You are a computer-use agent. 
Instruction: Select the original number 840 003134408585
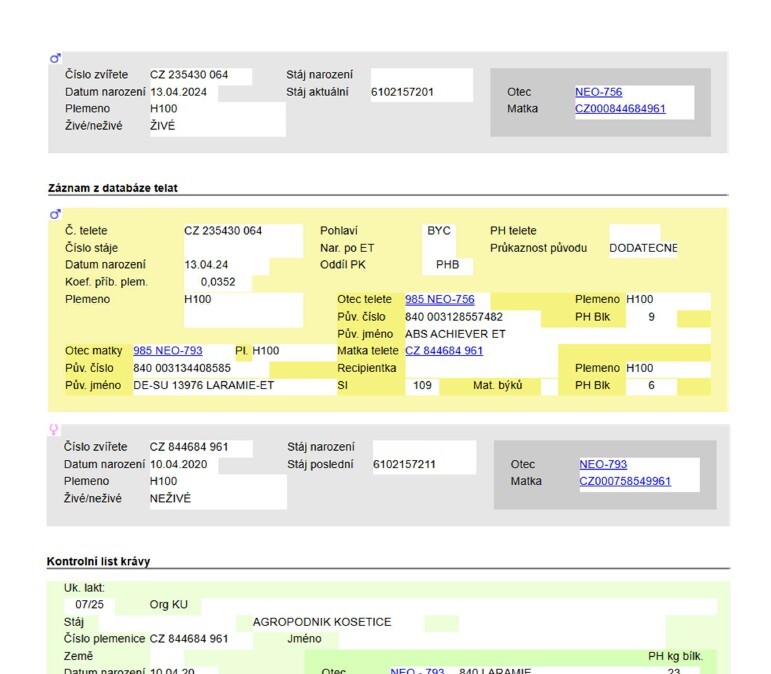(x=182, y=368)
